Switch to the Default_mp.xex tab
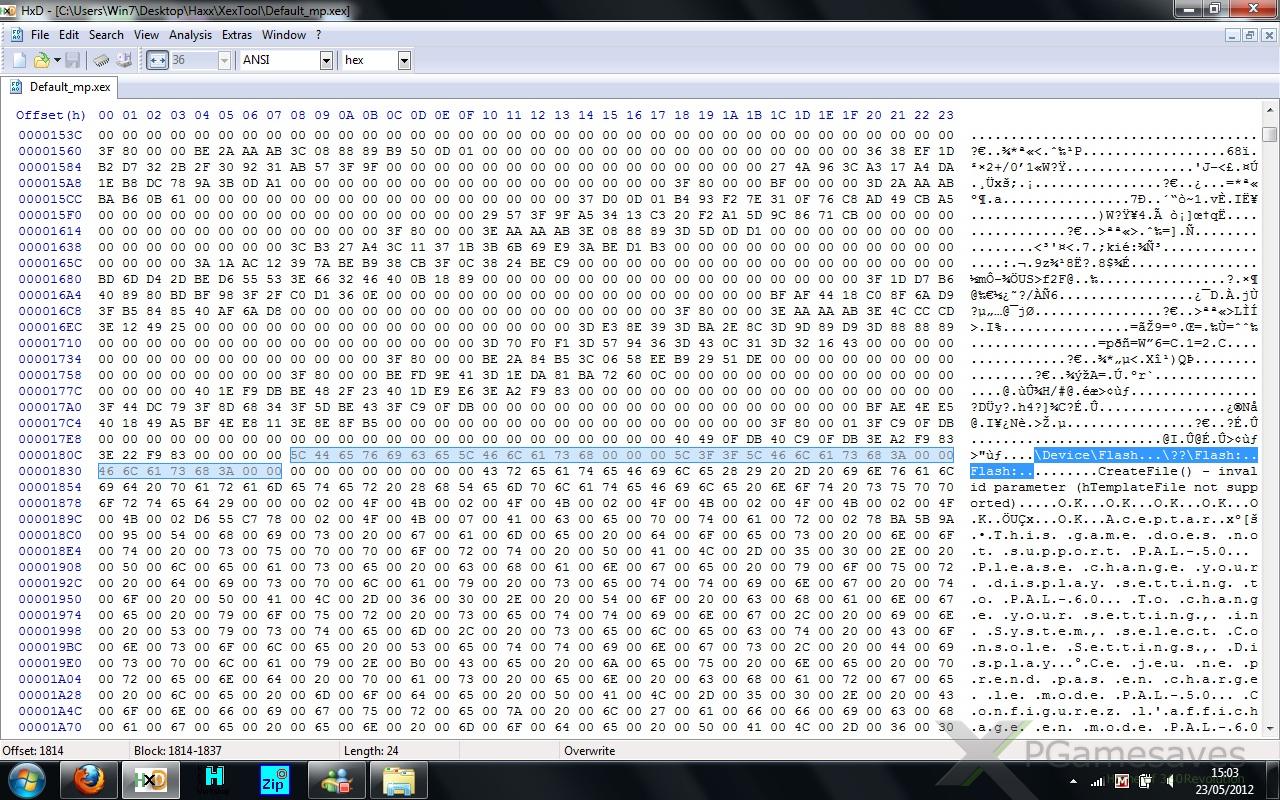1280x800 pixels. [60, 87]
